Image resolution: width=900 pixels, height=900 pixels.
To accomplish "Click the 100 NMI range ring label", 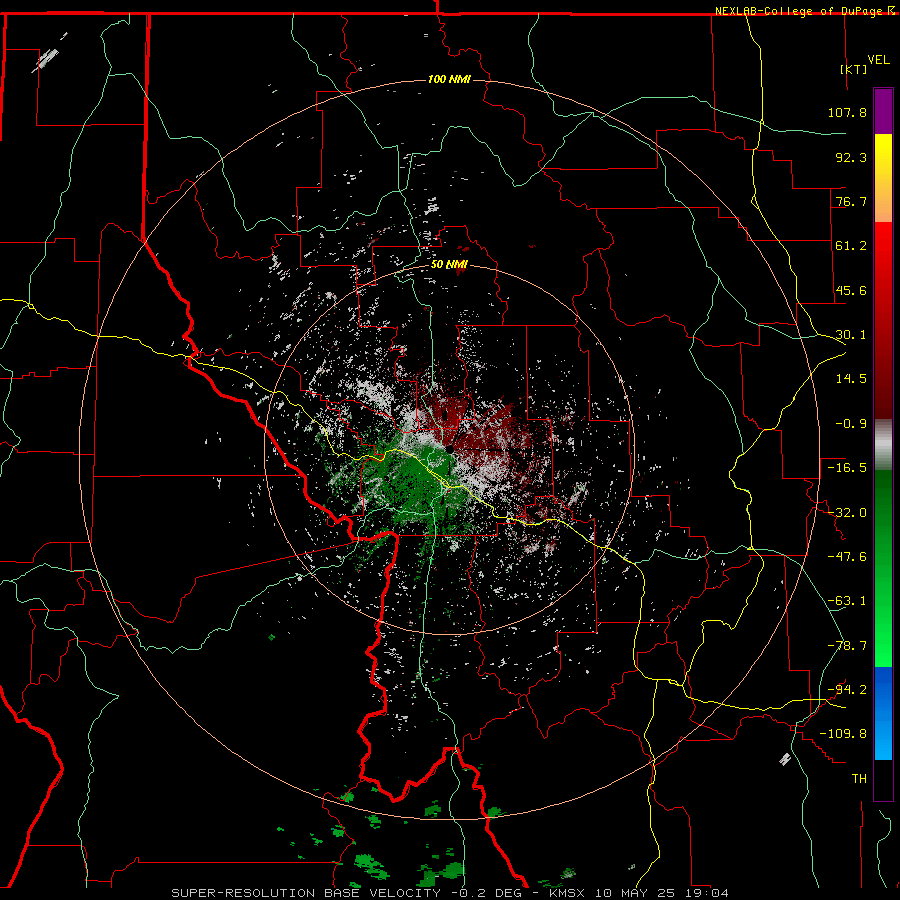I will [x=449, y=79].
